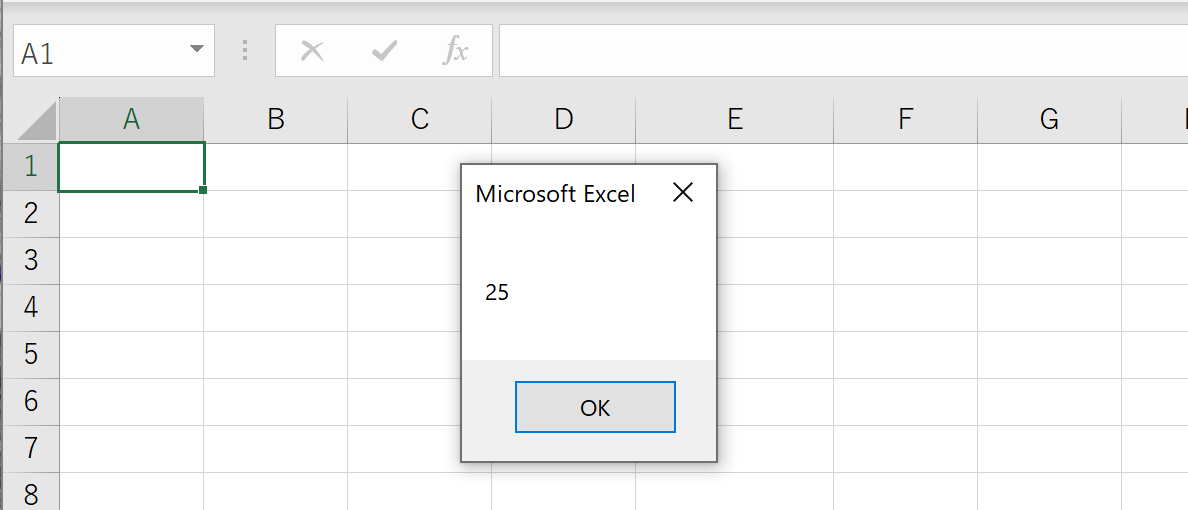The width and height of the screenshot is (1188, 510).
Task: Select row 8 header
Action: click(30, 493)
